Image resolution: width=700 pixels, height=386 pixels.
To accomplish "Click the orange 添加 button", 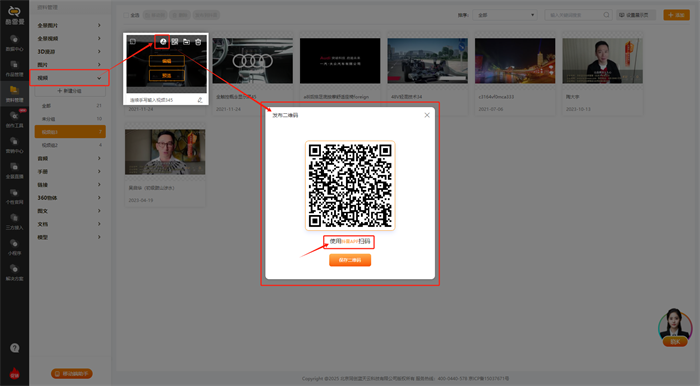I will [676, 15].
